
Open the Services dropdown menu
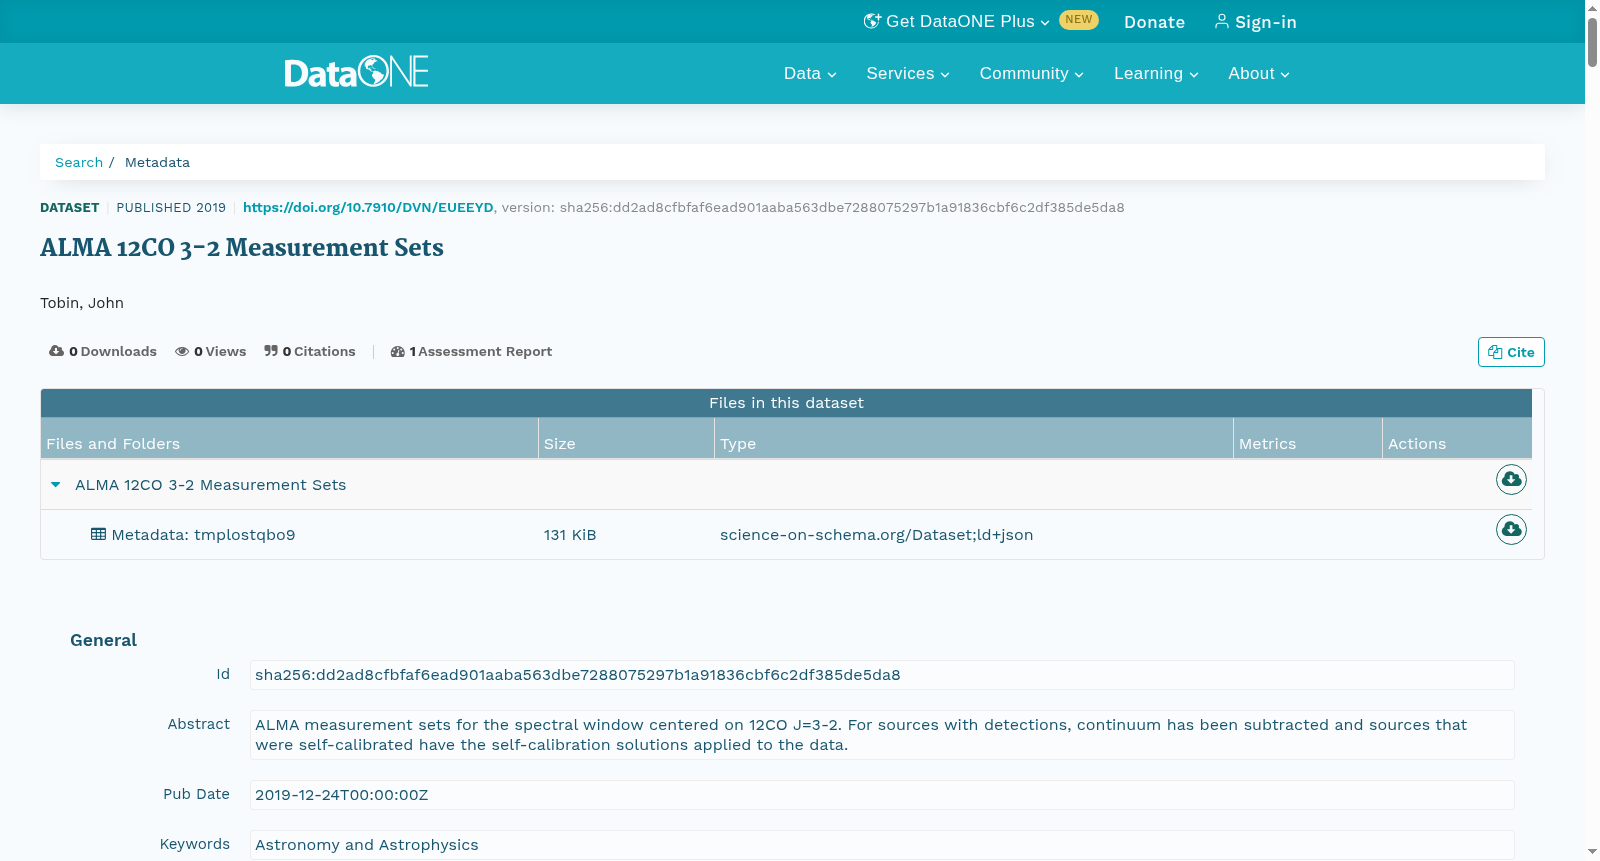click(908, 73)
